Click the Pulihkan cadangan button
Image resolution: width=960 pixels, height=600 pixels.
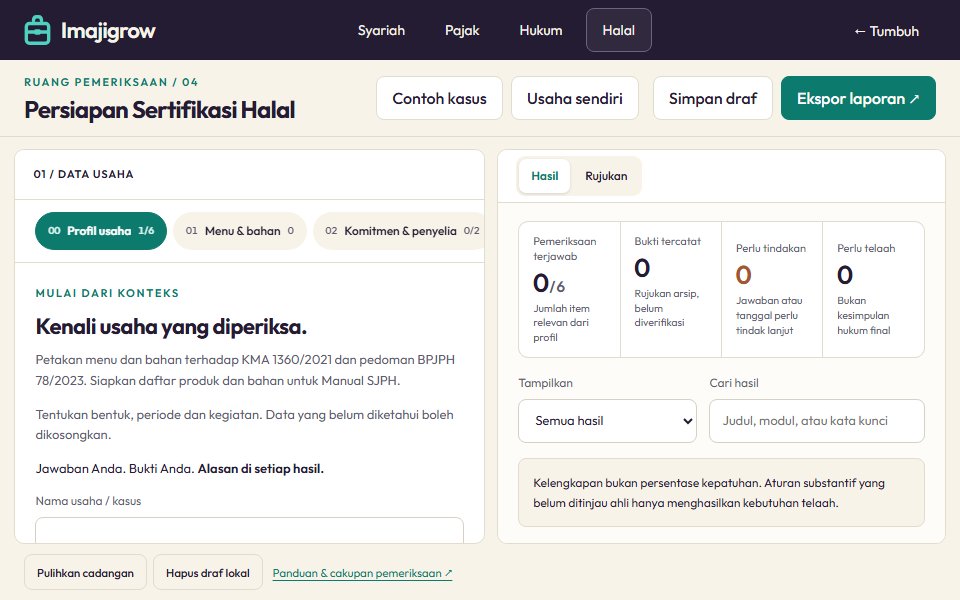click(85, 572)
